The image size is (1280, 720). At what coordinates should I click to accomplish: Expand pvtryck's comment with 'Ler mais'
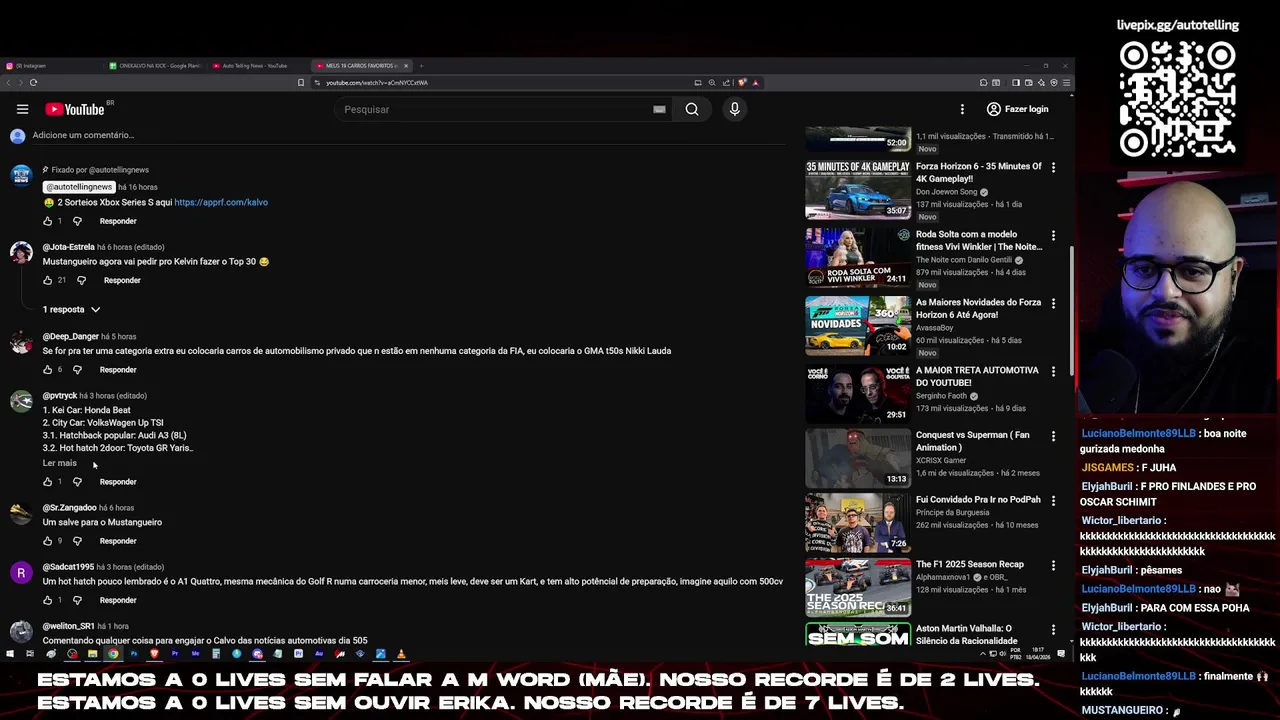coord(59,463)
